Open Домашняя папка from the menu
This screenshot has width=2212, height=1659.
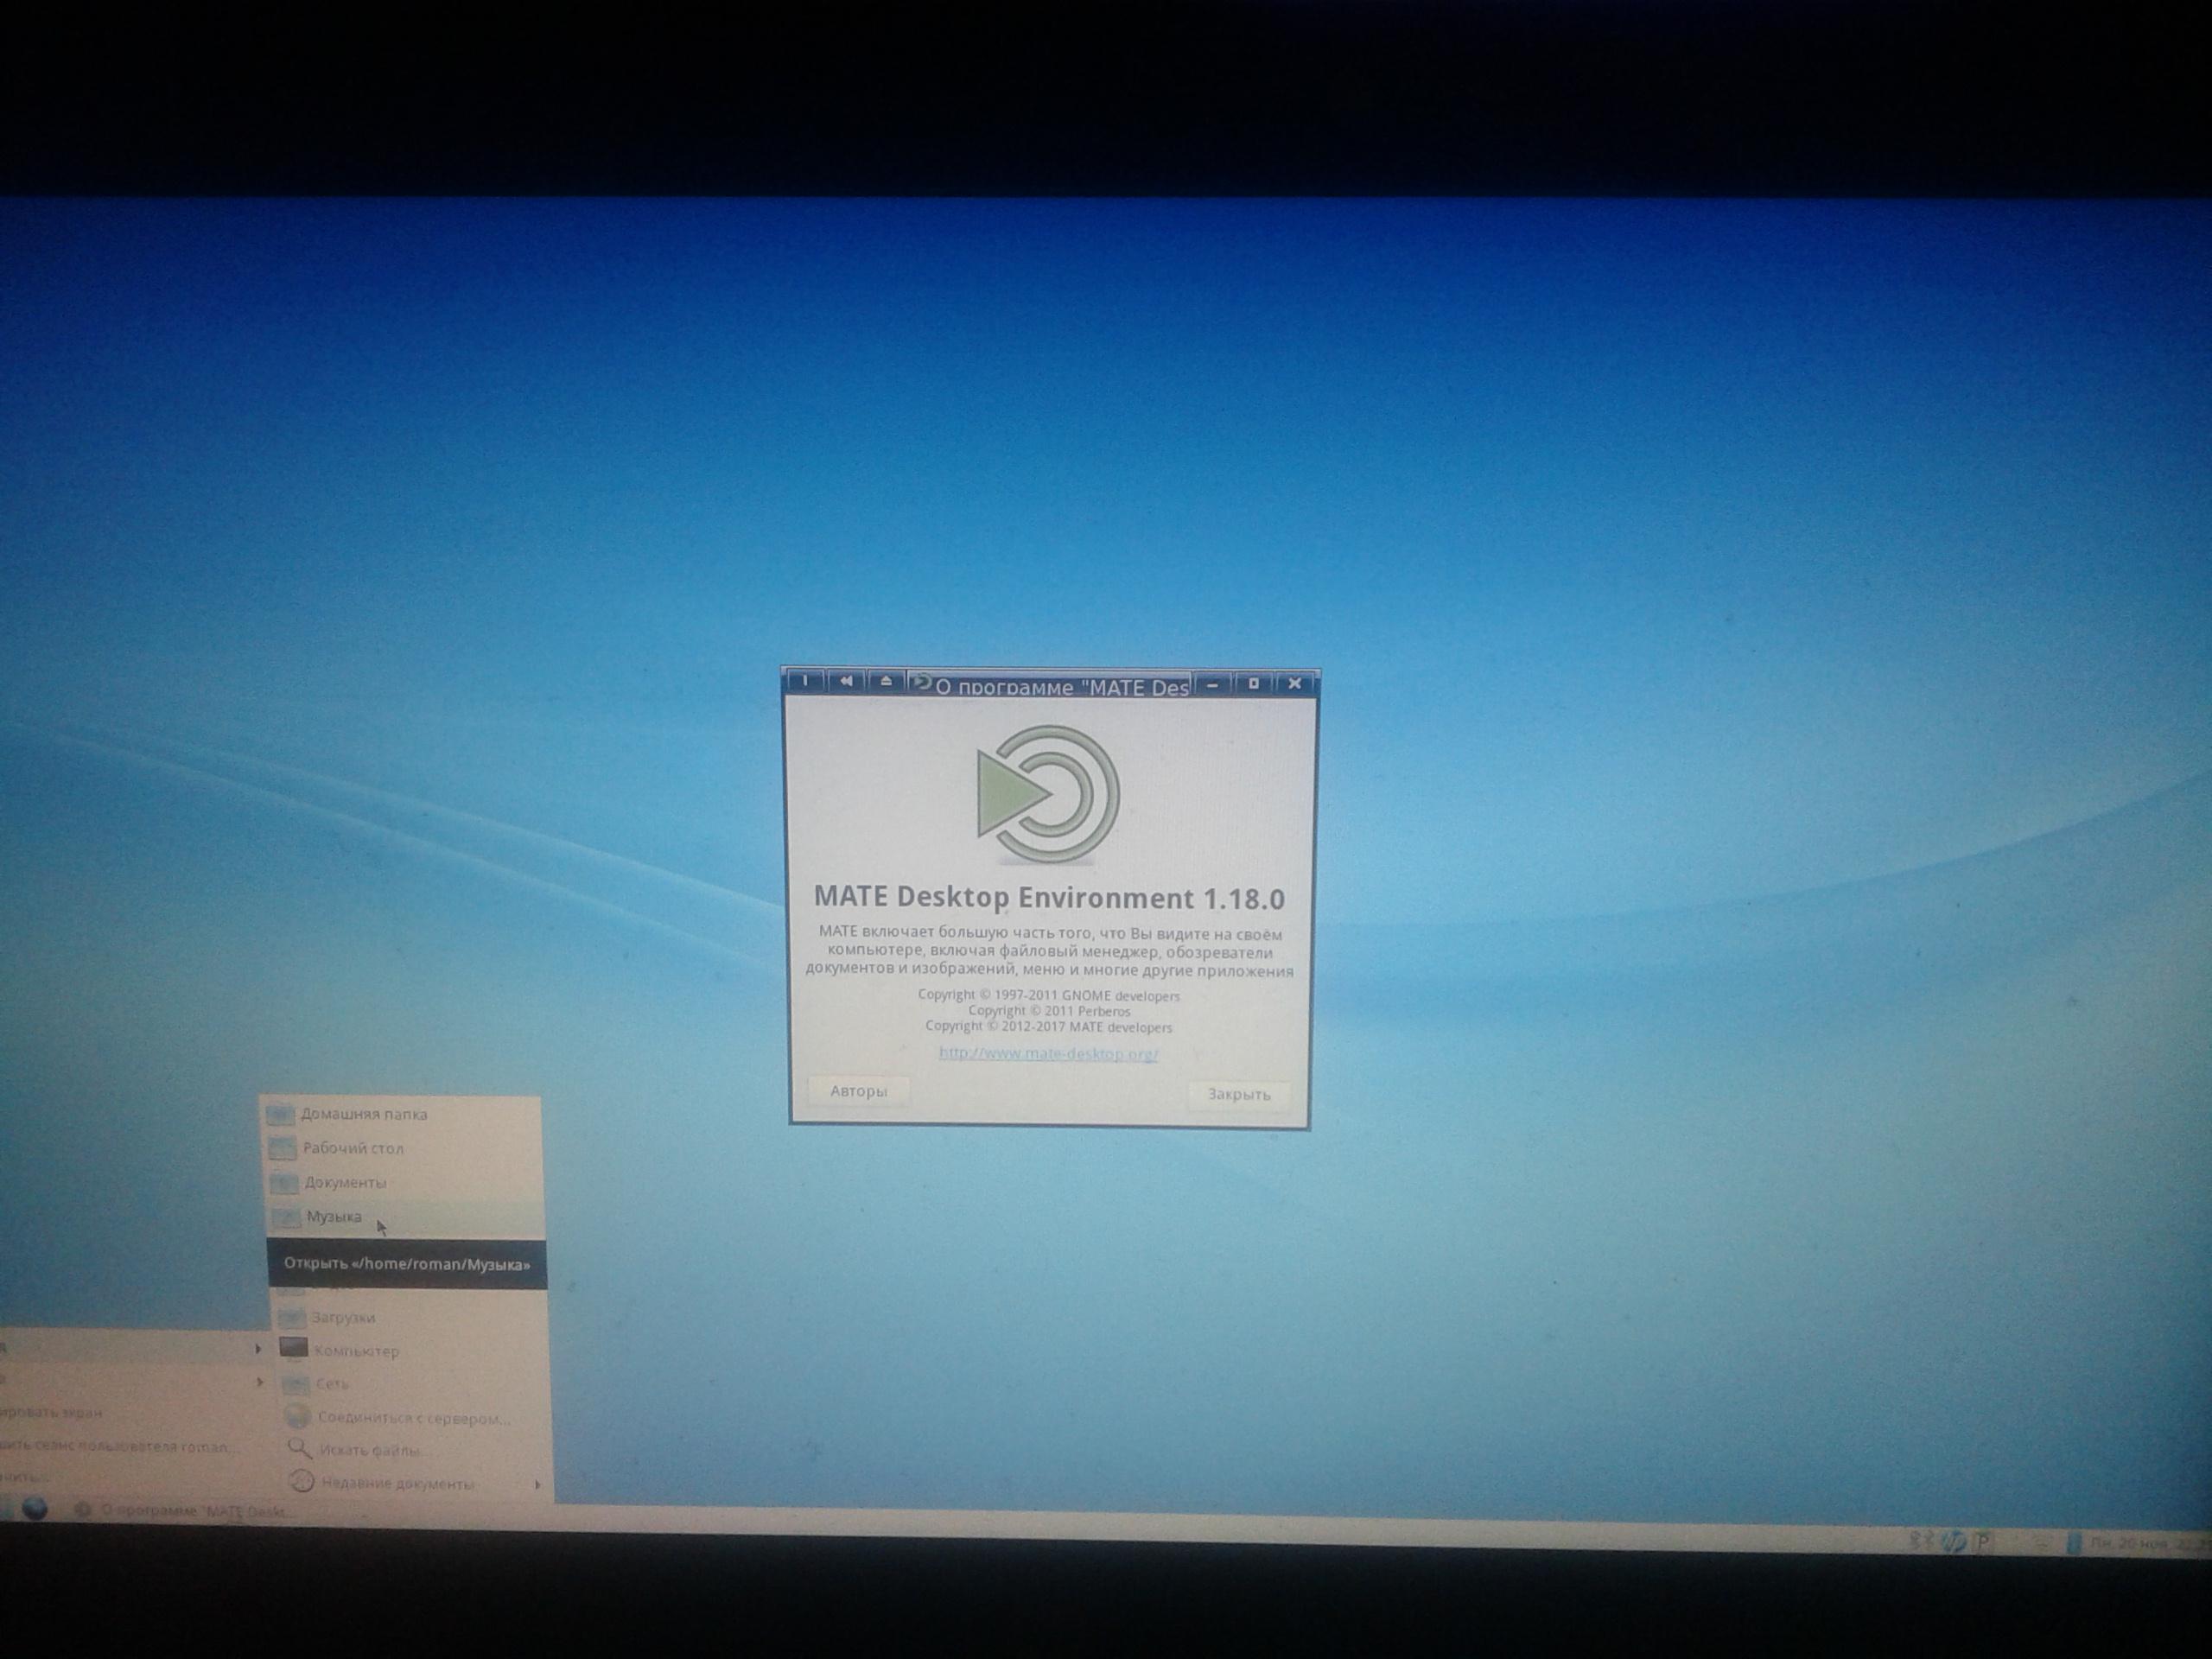coord(363,1114)
